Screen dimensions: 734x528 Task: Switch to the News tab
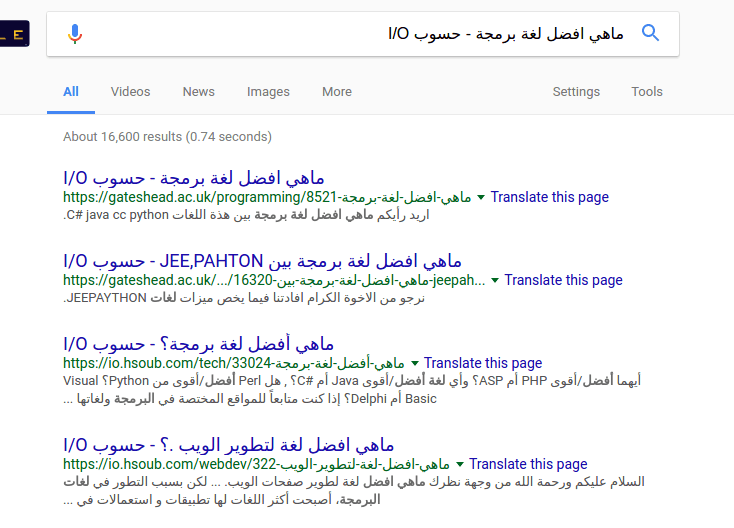pyautogui.click(x=198, y=92)
